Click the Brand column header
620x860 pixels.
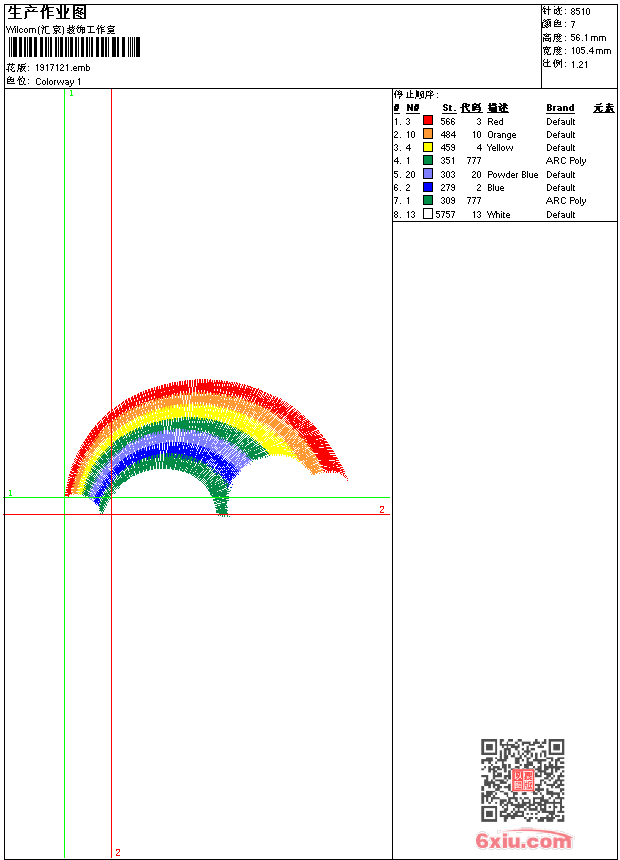pyautogui.click(x=560, y=108)
